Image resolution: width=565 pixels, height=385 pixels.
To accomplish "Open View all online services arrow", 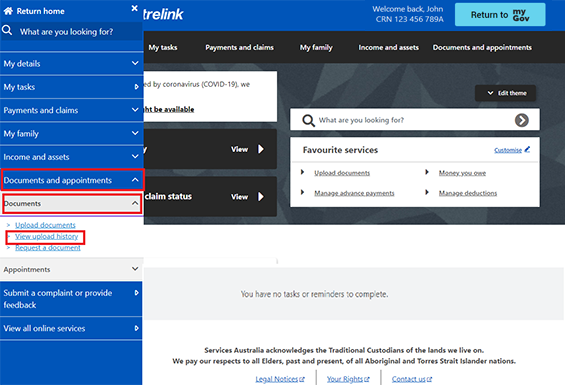I will coord(136,328).
